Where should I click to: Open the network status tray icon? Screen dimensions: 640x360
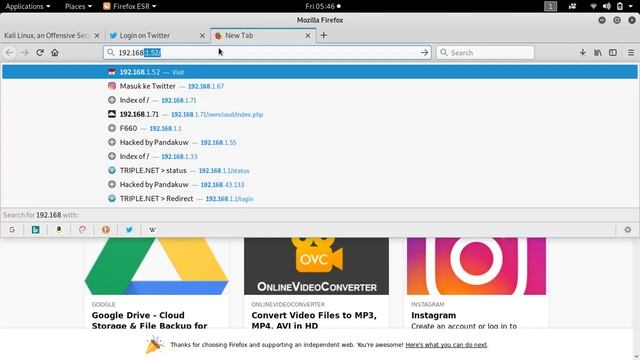click(x=593, y=6)
